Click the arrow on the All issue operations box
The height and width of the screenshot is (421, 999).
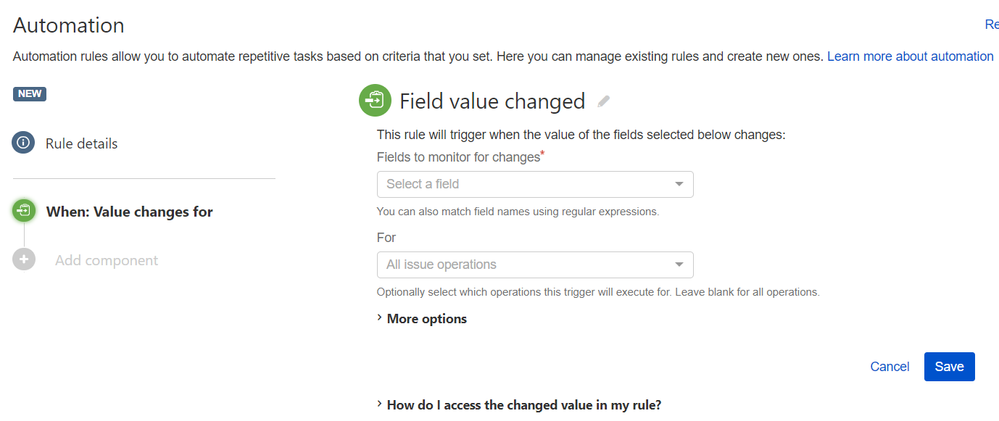point(679,265)
